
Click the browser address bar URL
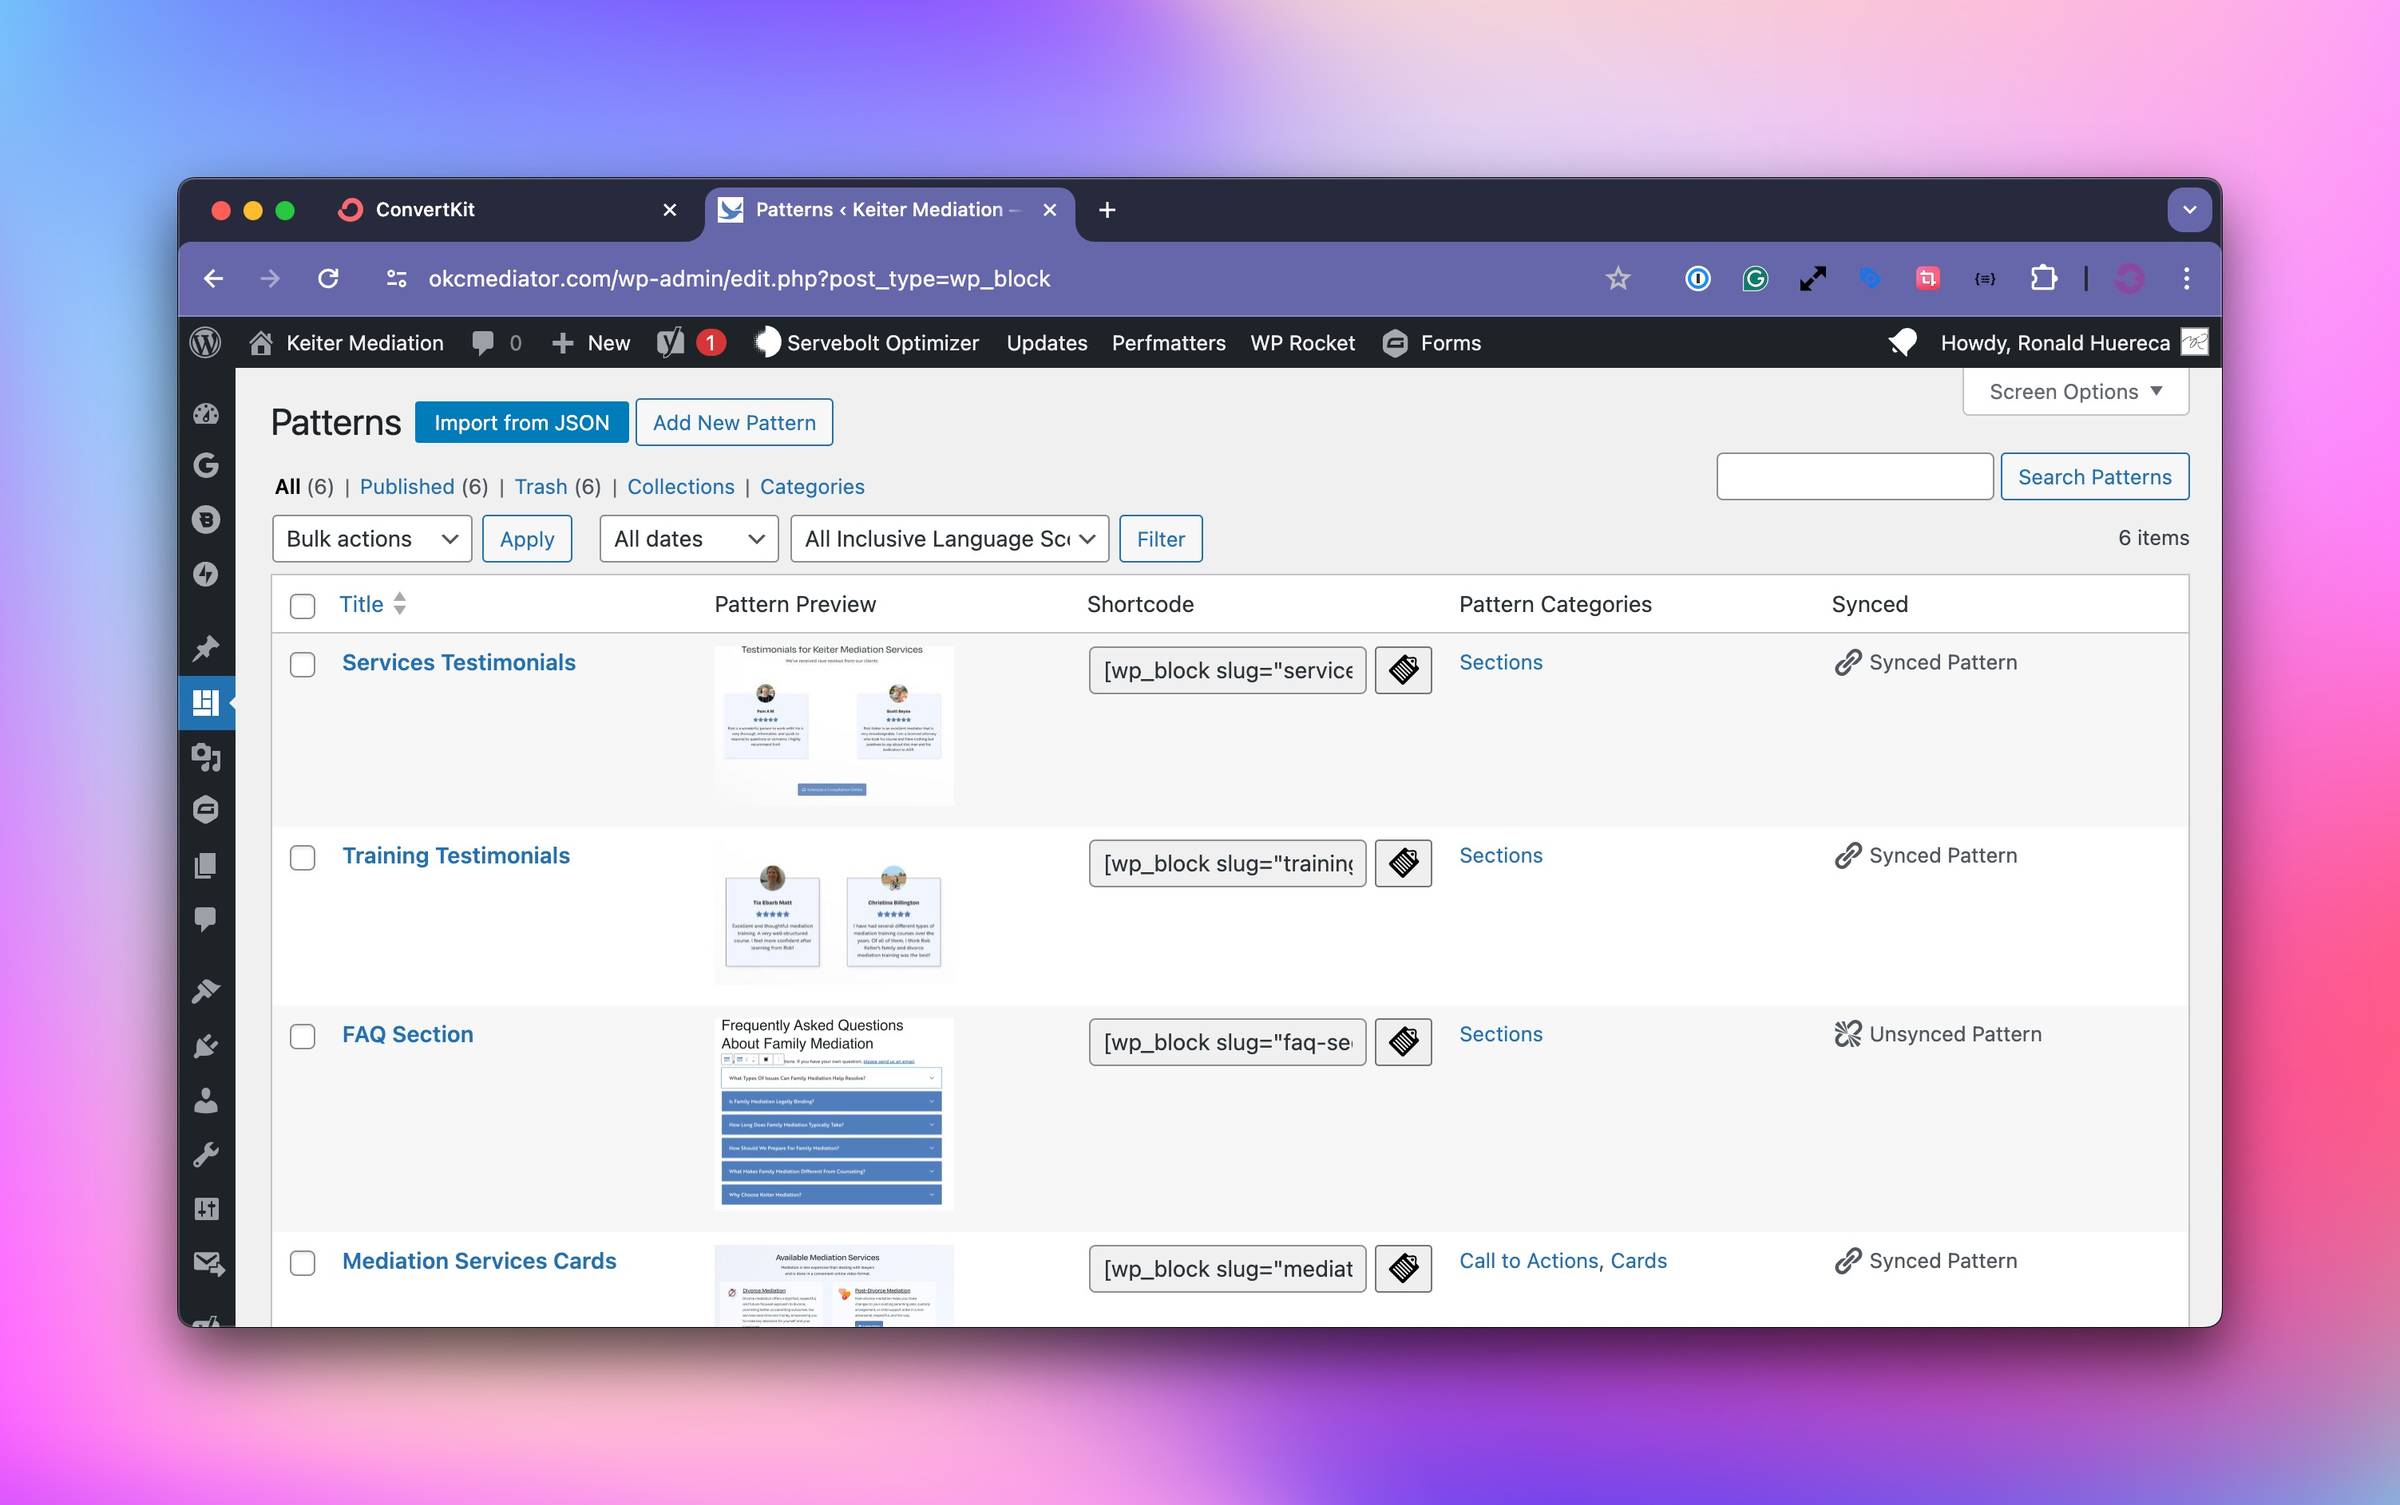pos(739,278)
